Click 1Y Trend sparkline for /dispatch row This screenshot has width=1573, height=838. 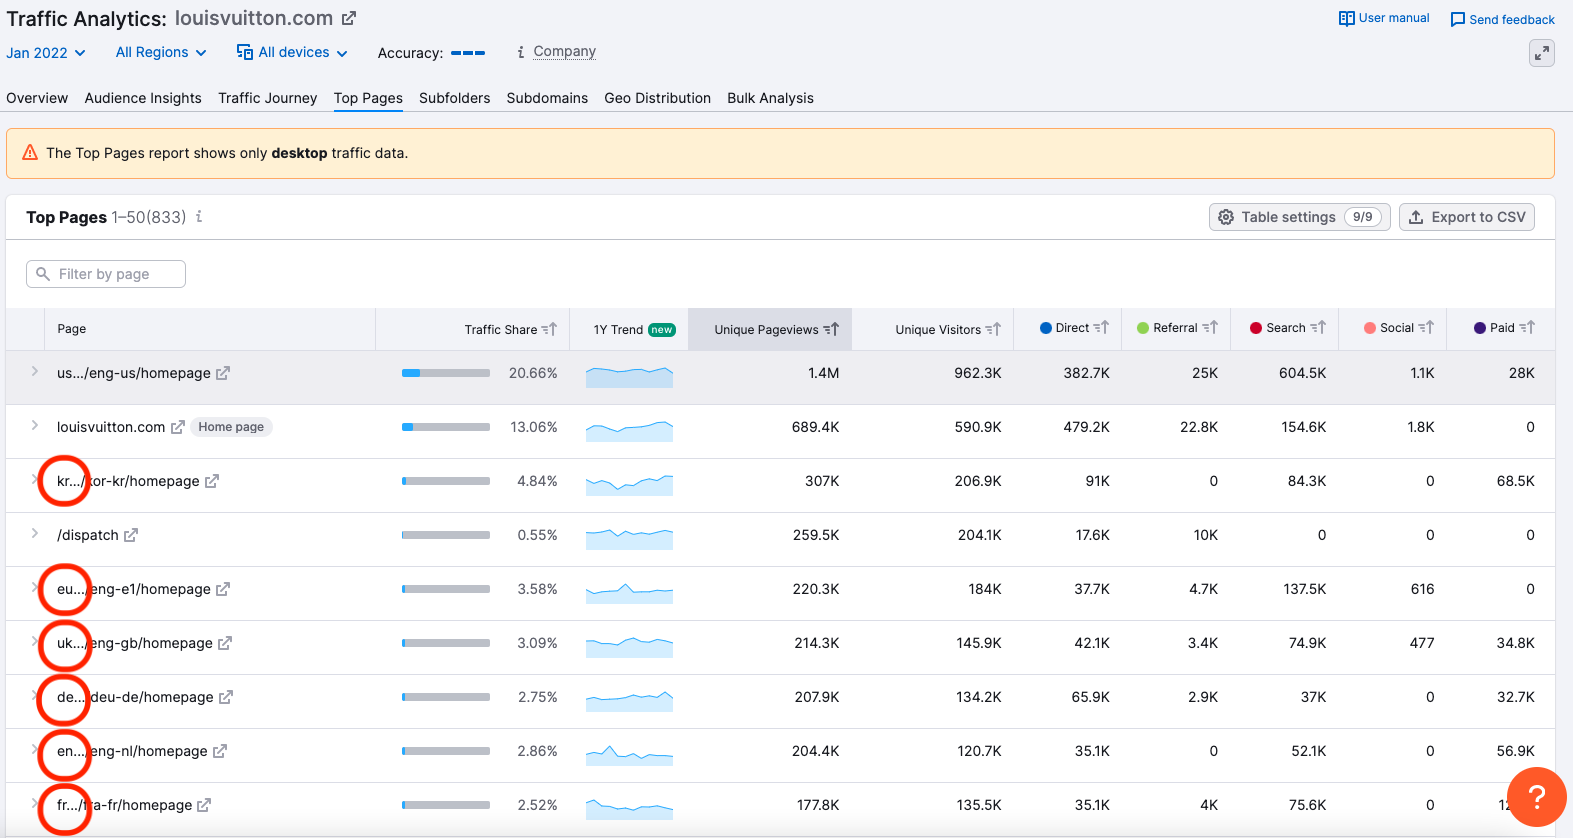click(629, 538)
